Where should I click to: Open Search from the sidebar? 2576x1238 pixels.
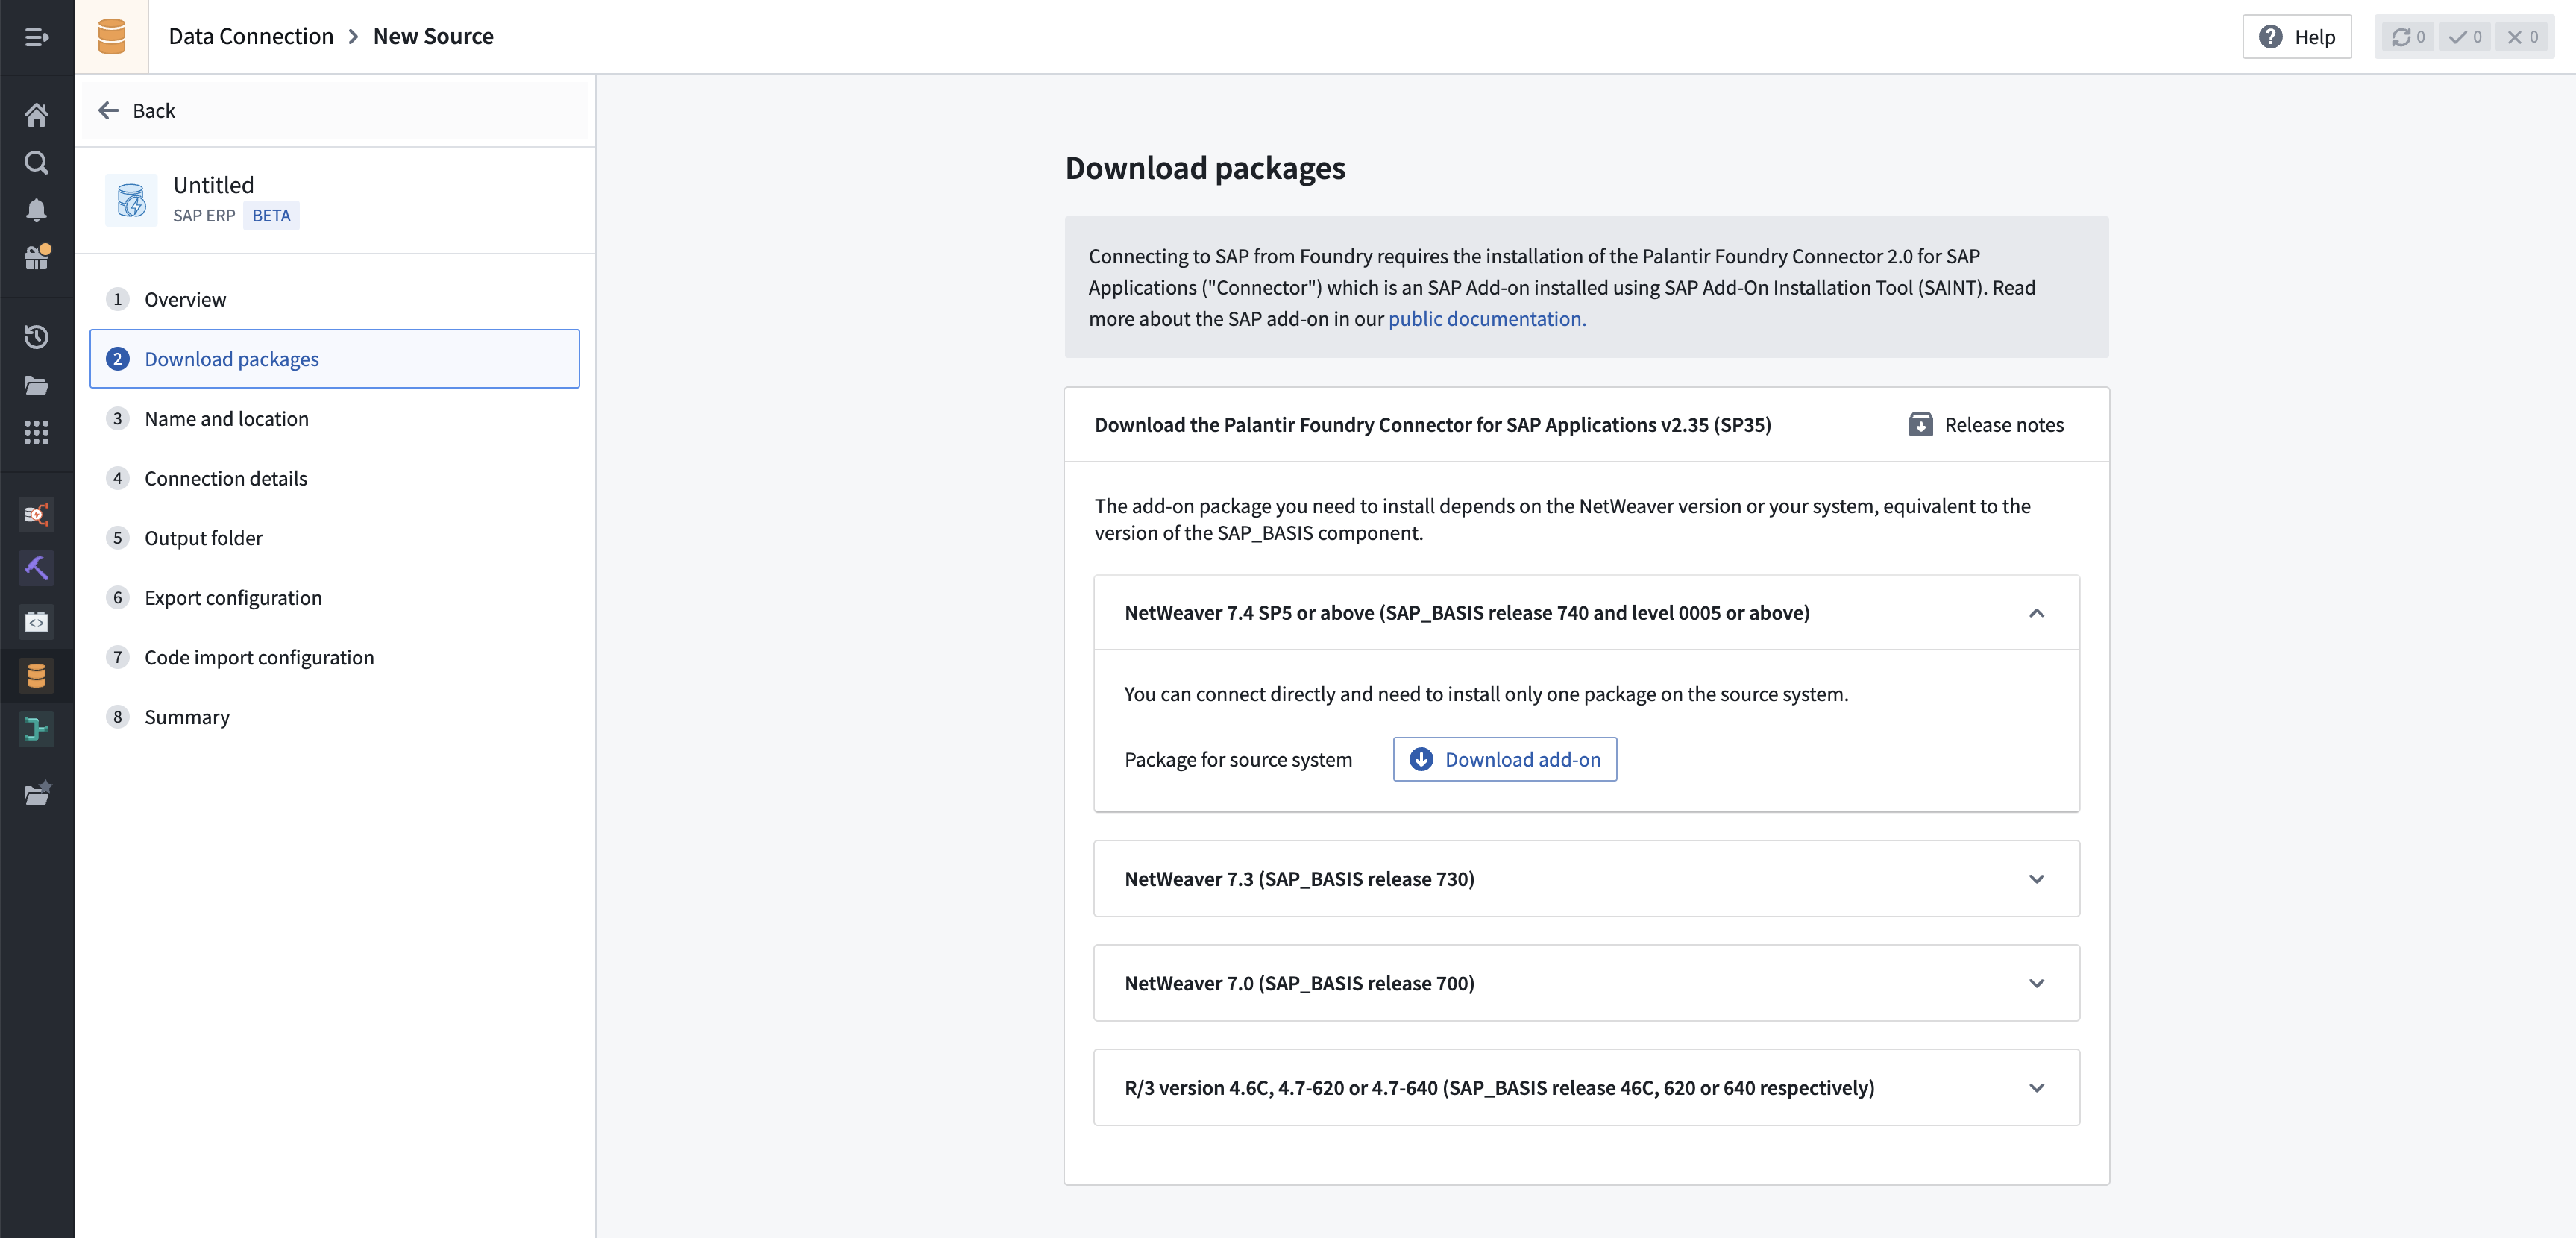point(37,162)
